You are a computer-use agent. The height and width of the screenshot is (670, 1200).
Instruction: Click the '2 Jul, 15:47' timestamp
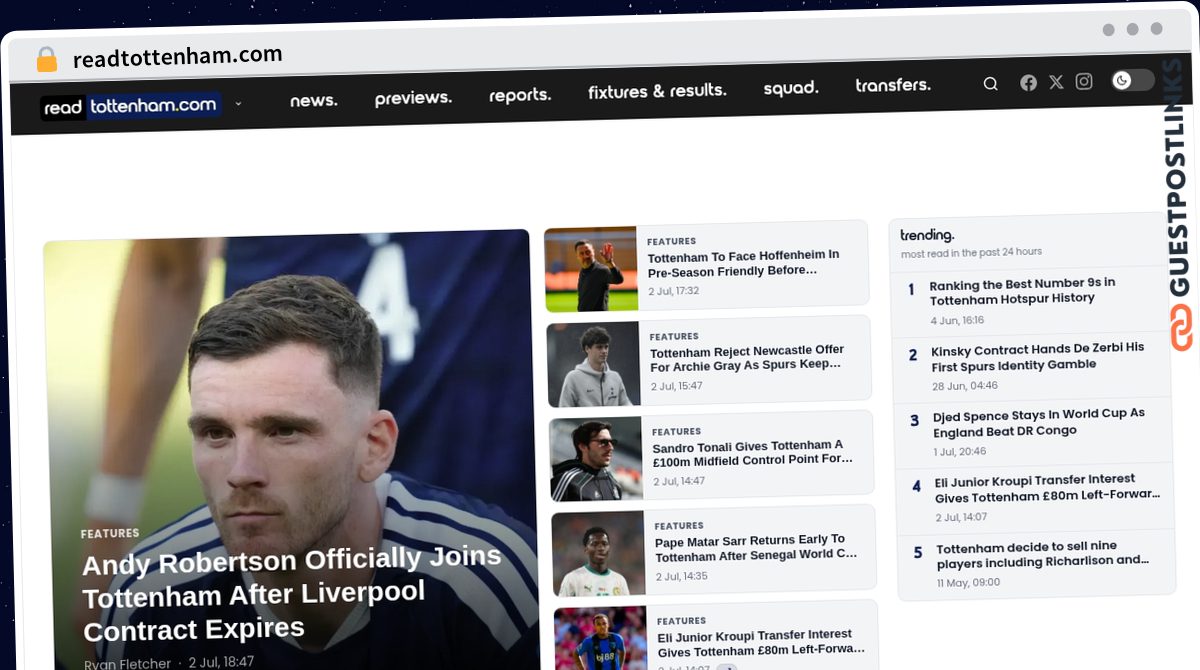pos(677,386)
